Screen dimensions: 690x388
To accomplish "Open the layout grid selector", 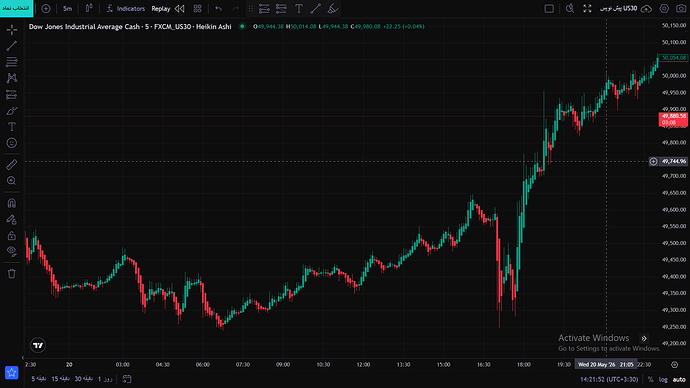I will pyautogui.click(x=198, y=9).
